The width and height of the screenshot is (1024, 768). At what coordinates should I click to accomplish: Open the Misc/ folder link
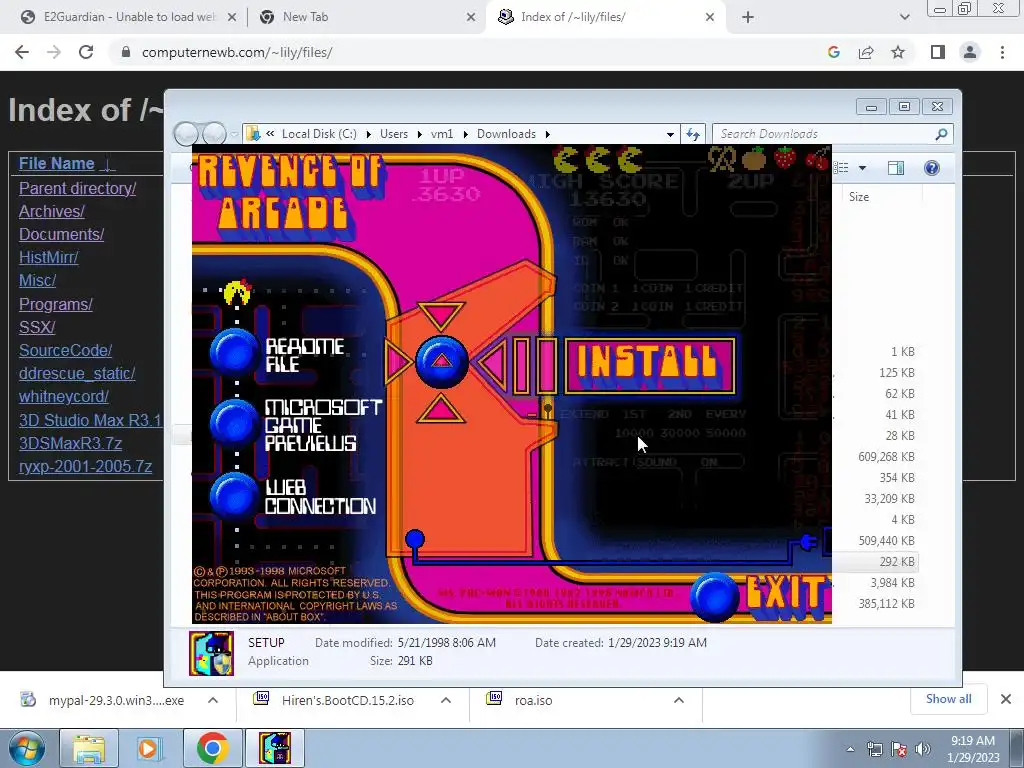click(37, 281)
